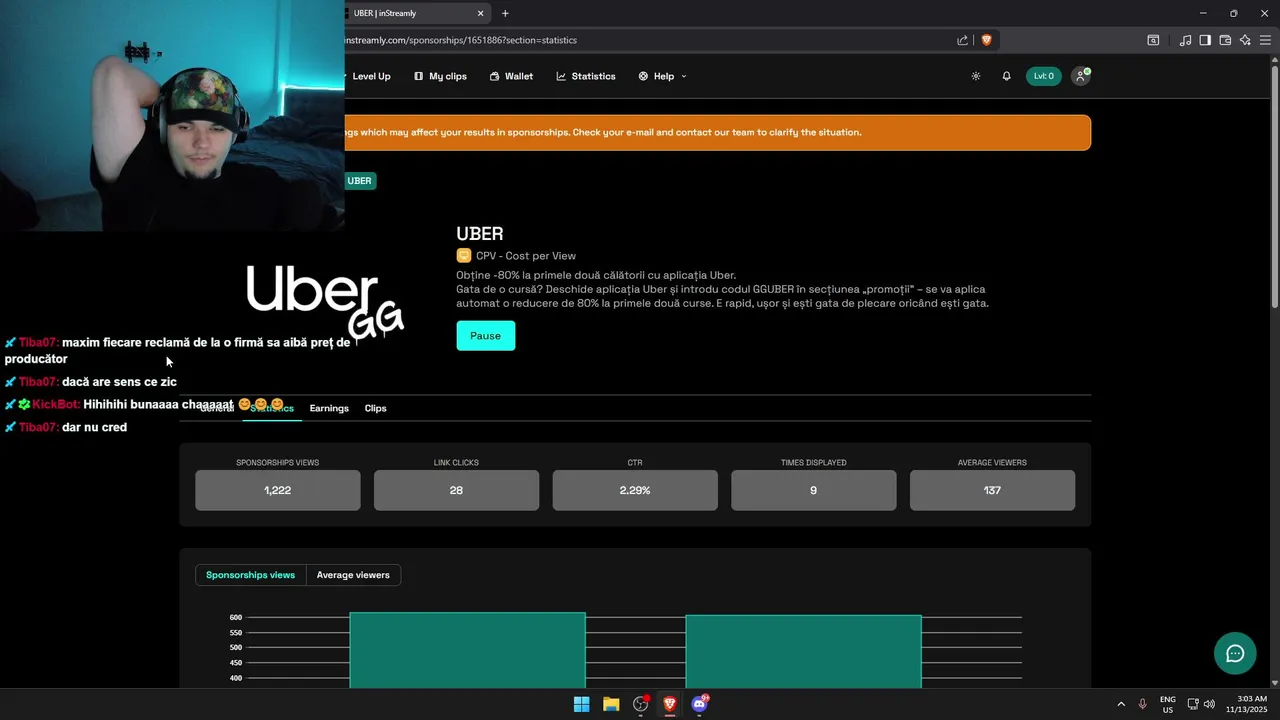Click the UBER campaign title heading

click(x=480, y=234)
